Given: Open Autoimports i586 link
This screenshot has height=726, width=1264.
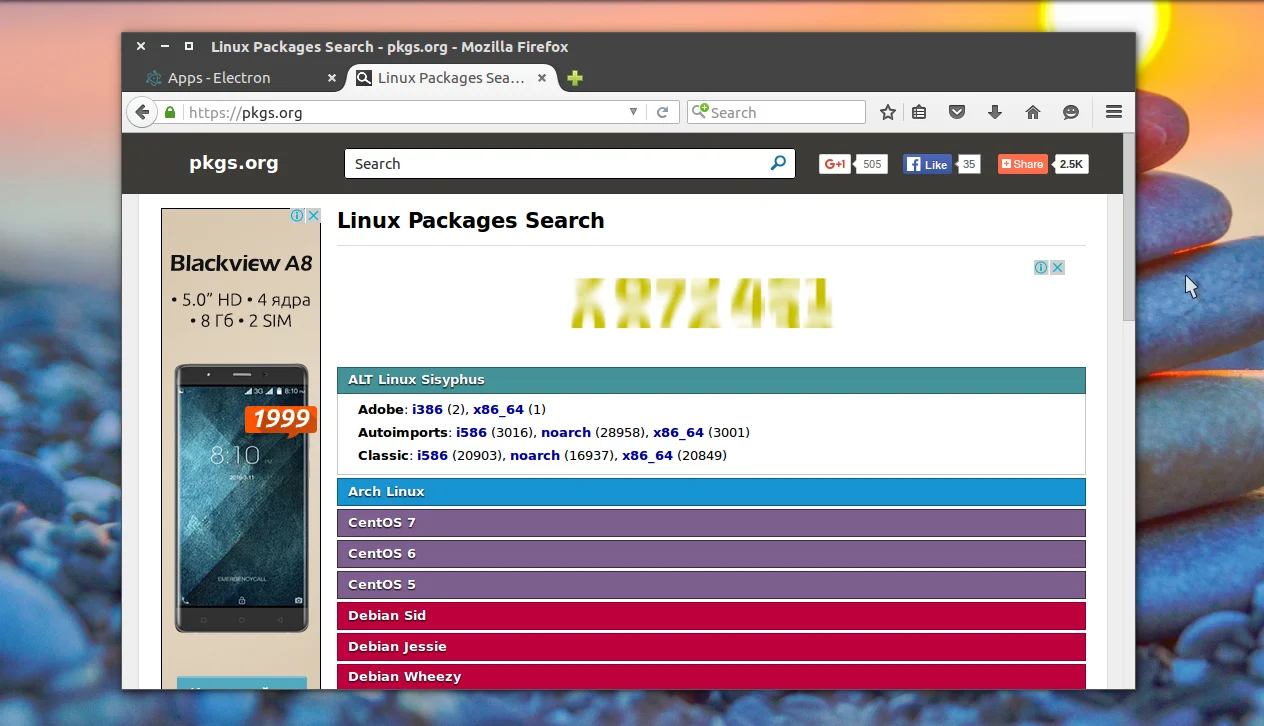Looking at the screenshot, I should [x=471, y=432].
